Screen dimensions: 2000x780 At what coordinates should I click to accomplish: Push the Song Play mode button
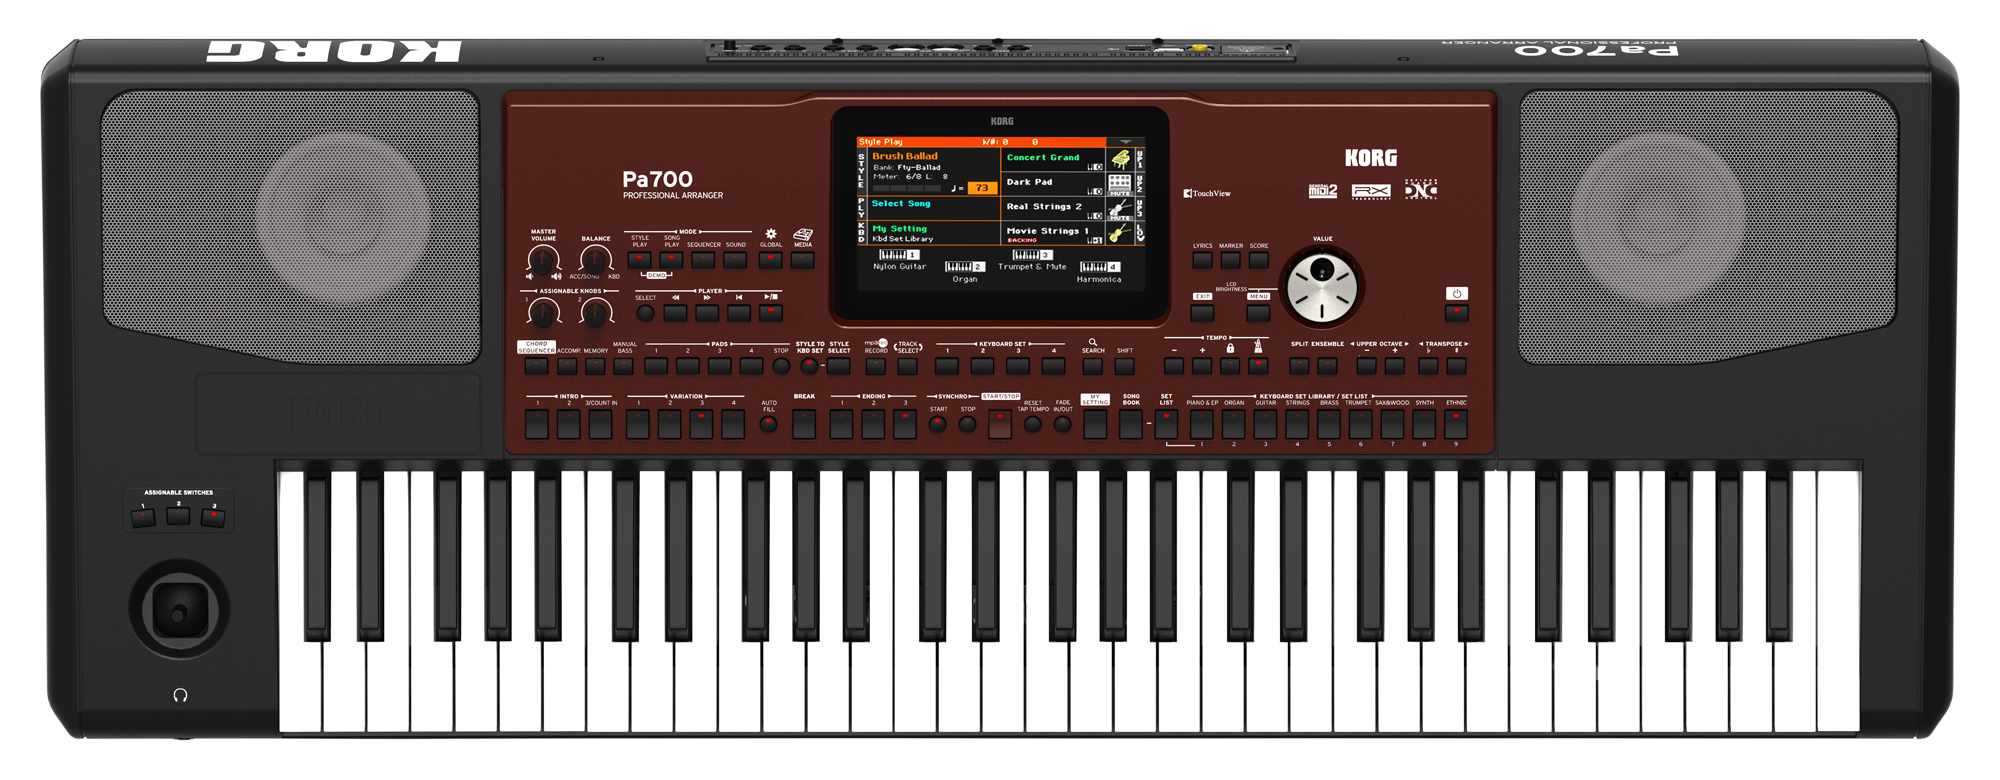[x=672, y=260]
